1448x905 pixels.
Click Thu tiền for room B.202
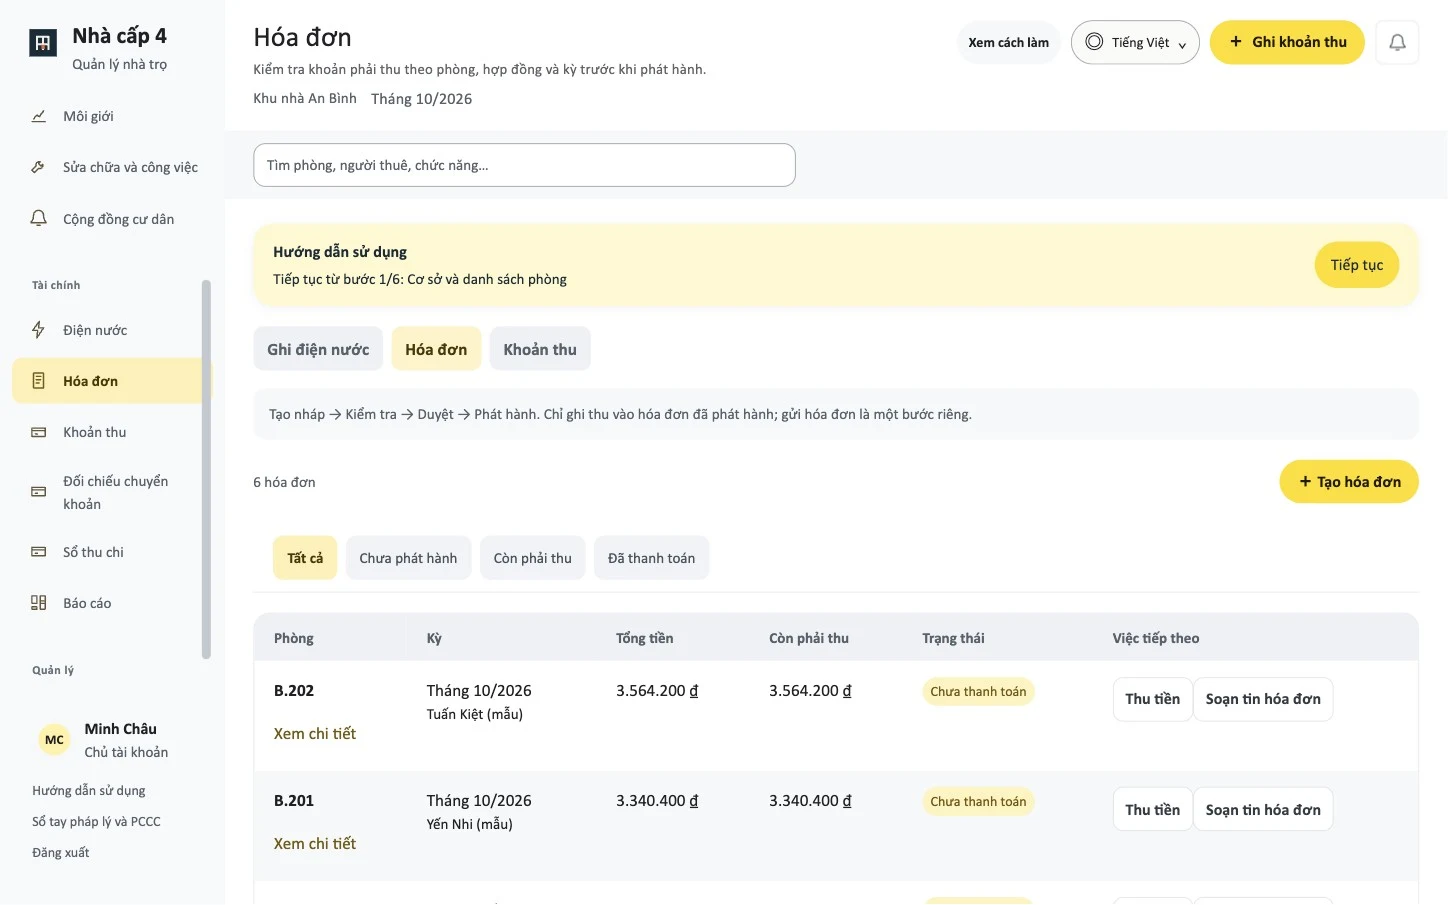tap(1152, 699)
